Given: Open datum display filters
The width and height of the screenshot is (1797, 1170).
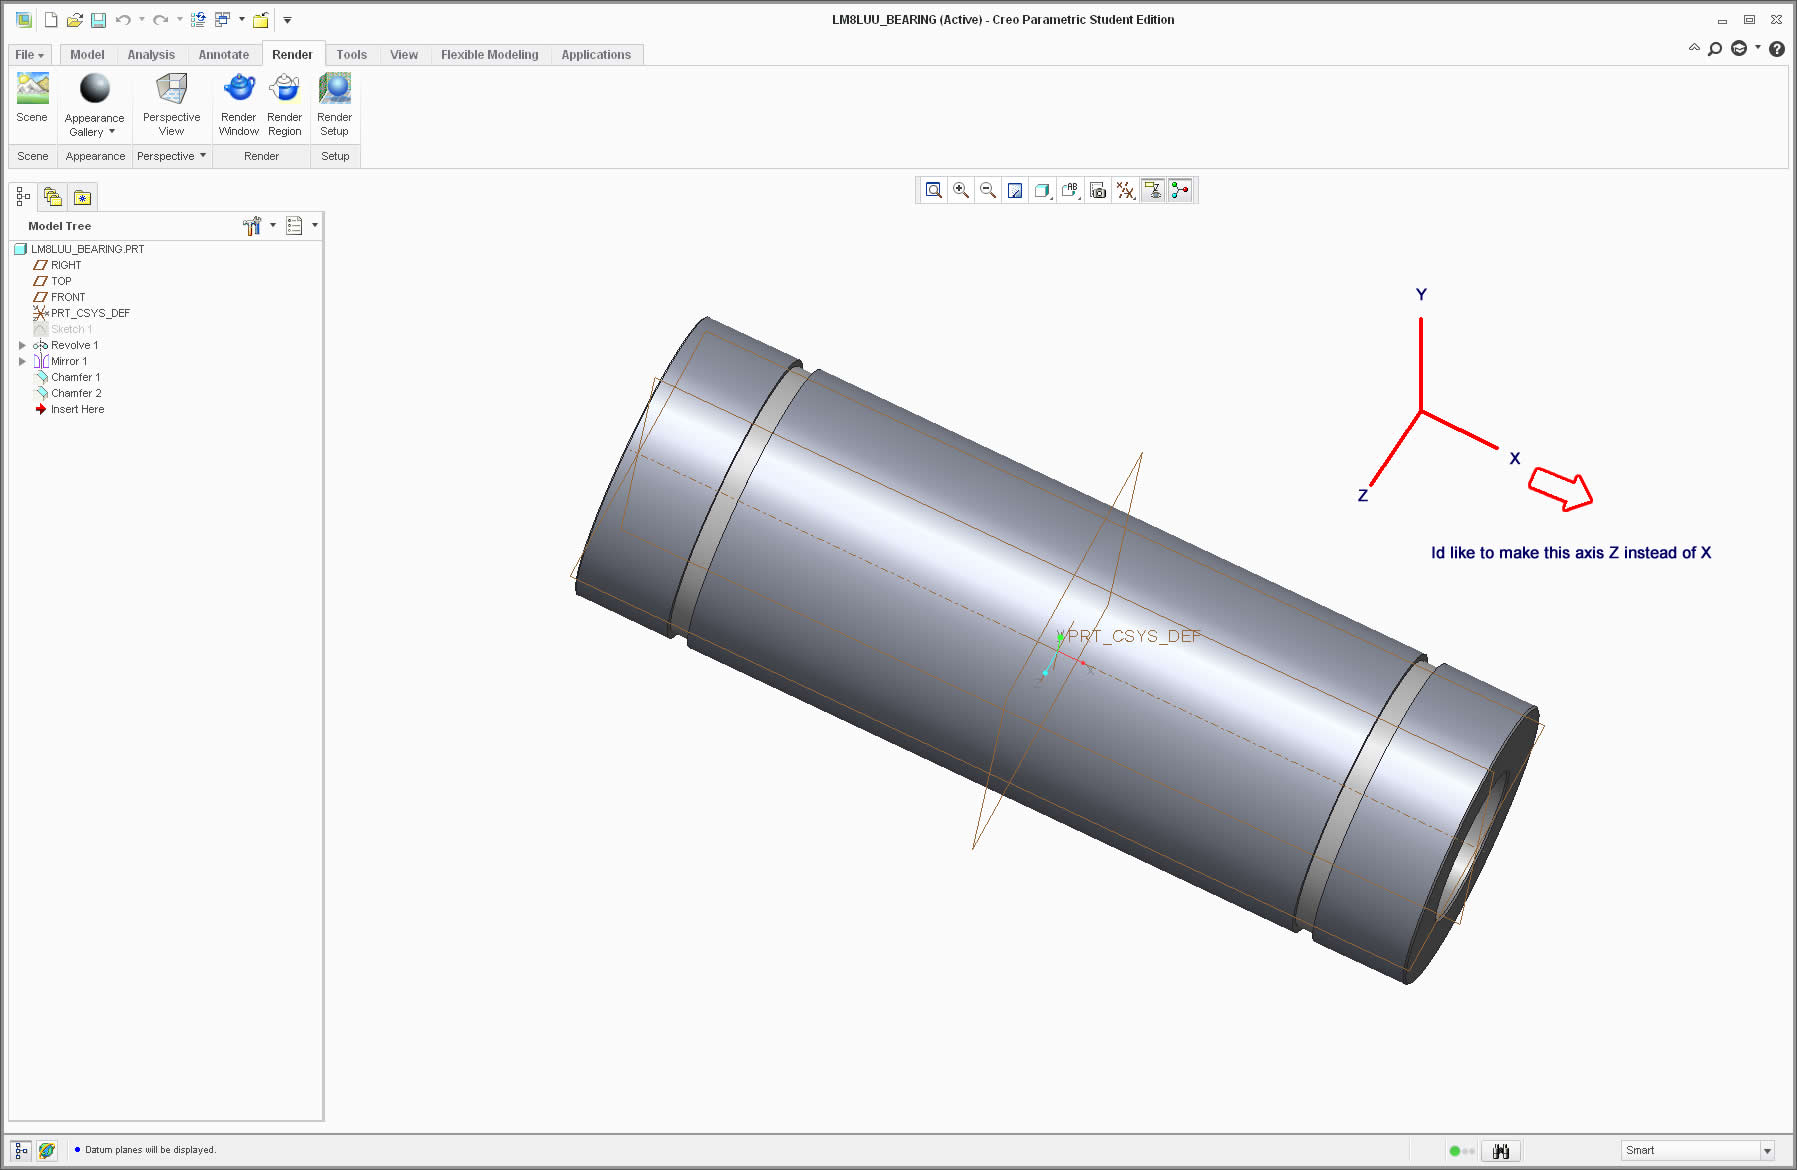Looking at the screenshot, I should [x=1126, y=190].
